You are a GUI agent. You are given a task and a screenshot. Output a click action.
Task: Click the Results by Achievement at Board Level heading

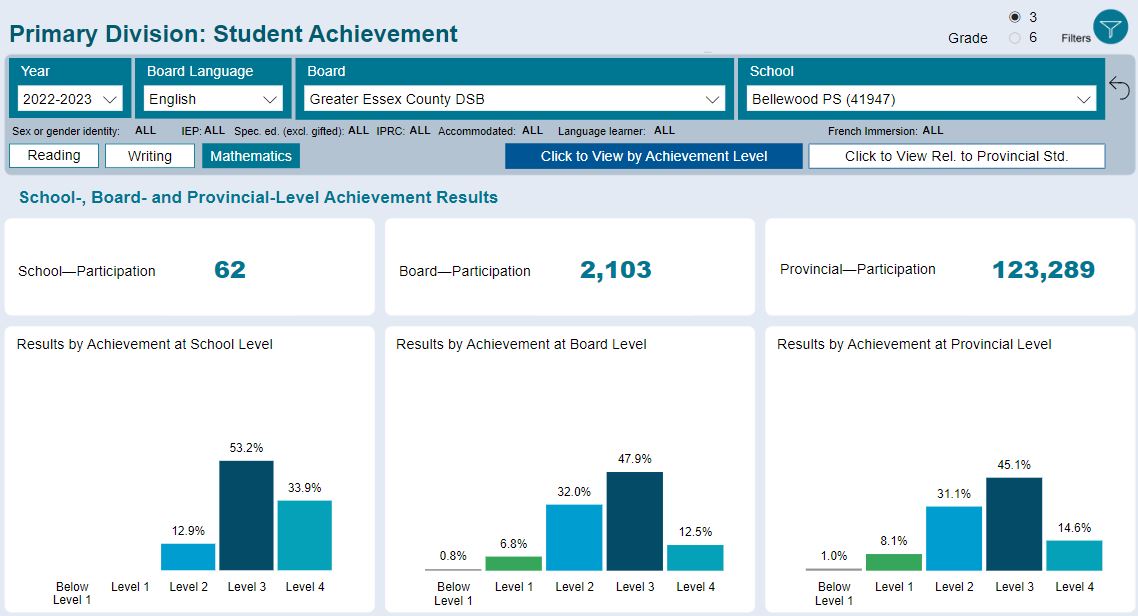(x=521, y=345)
